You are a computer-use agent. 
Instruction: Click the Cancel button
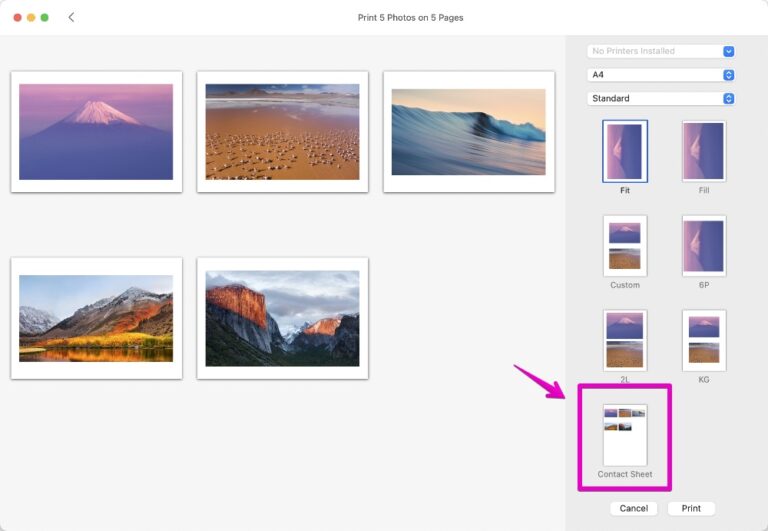coord(633,508)
